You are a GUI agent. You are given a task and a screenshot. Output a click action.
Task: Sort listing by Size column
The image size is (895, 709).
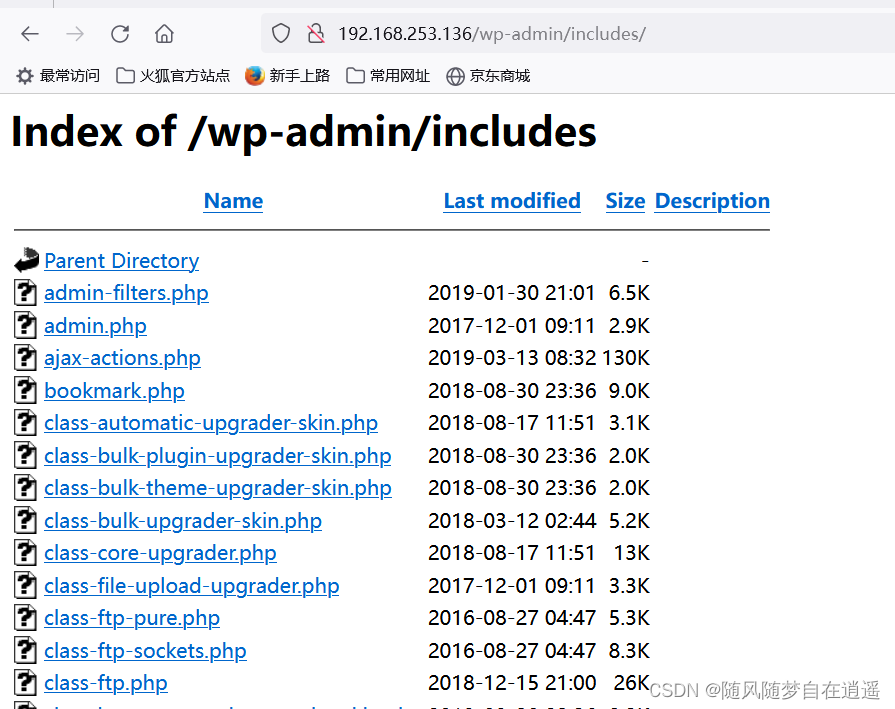tap(625, 201)
